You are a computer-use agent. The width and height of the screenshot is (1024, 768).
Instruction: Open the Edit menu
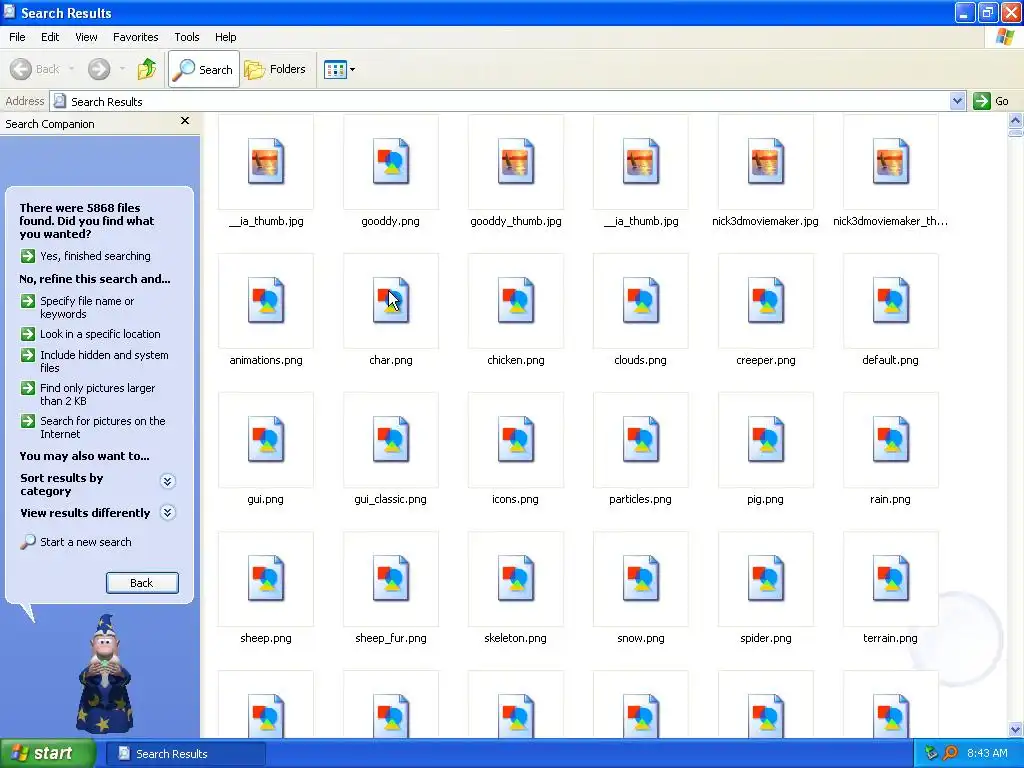pos(50,37)
